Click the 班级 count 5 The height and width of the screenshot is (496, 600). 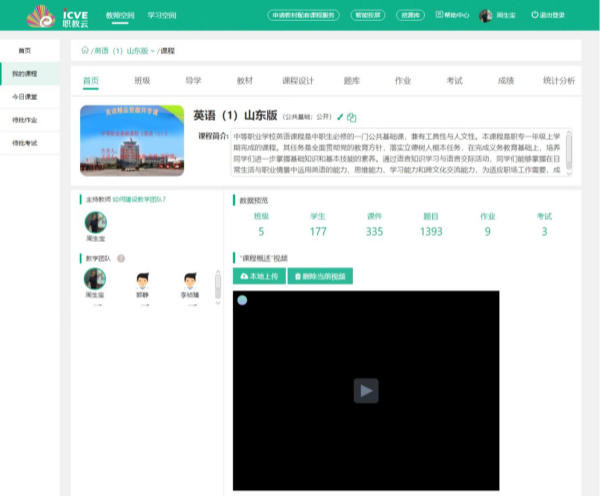click(x=261, y=232)
